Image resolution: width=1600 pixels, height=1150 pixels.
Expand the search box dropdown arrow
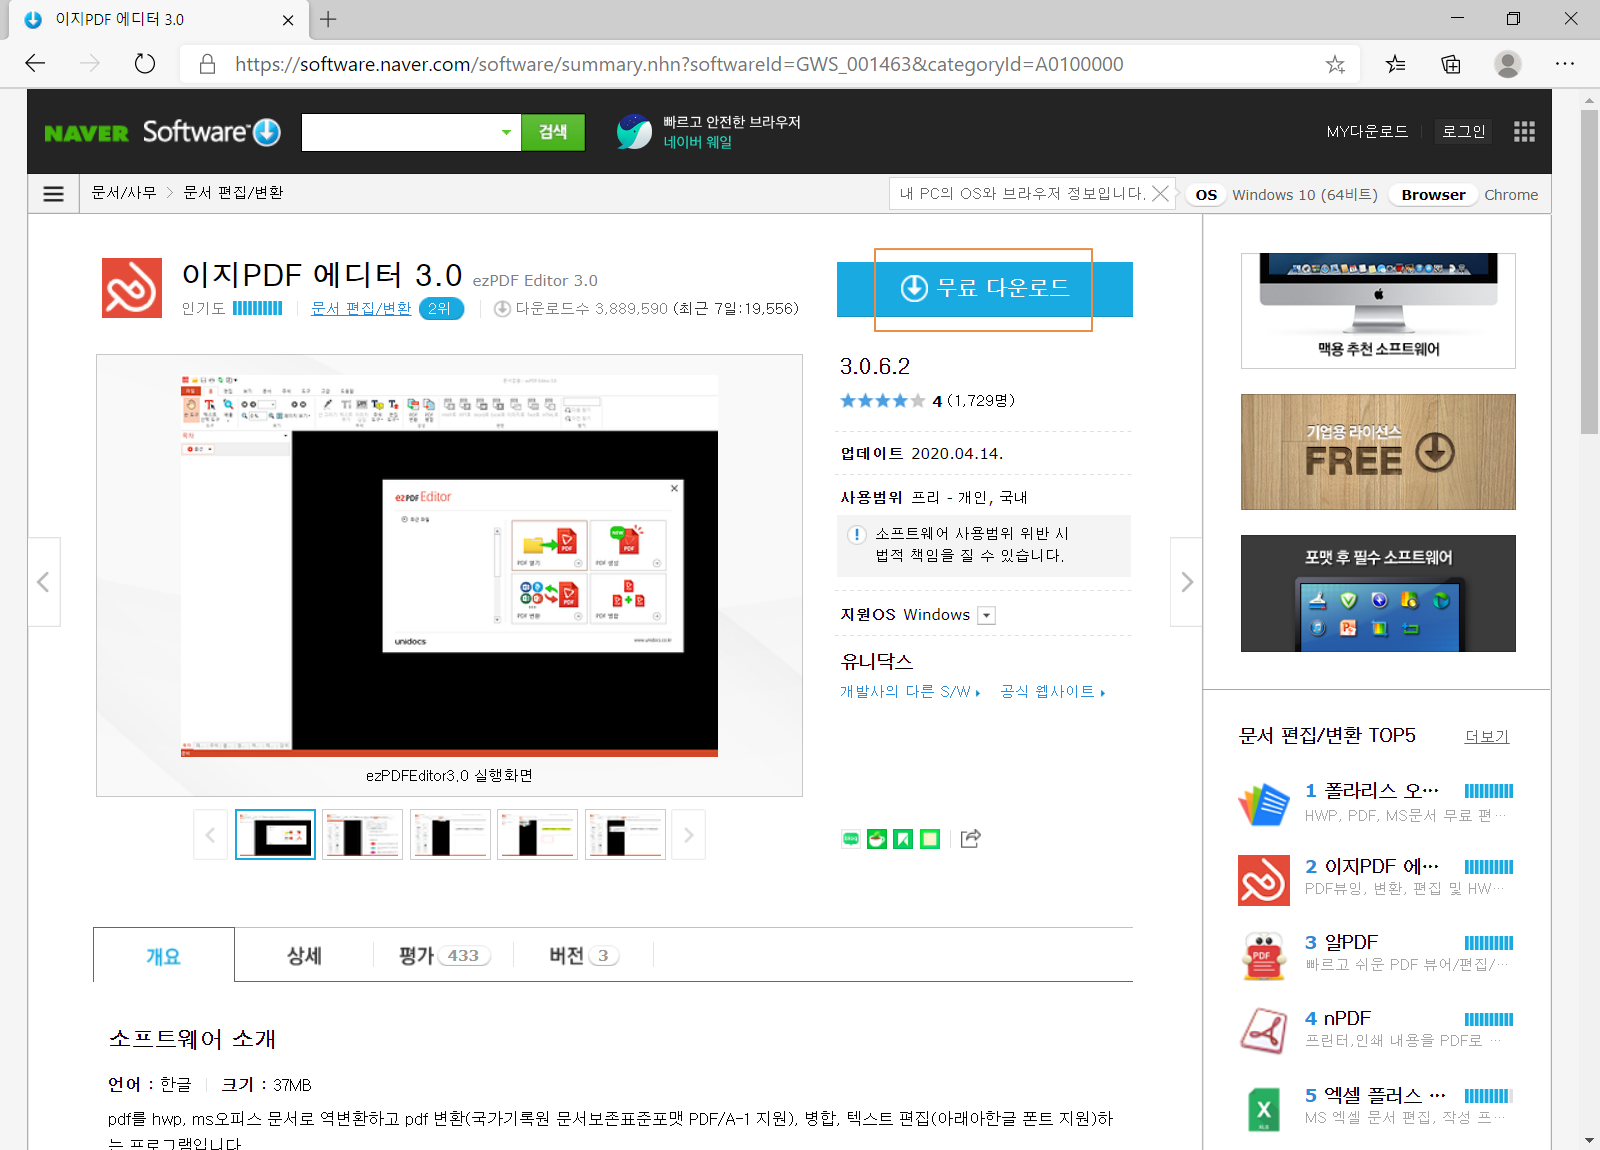click(x=506, y=132)
